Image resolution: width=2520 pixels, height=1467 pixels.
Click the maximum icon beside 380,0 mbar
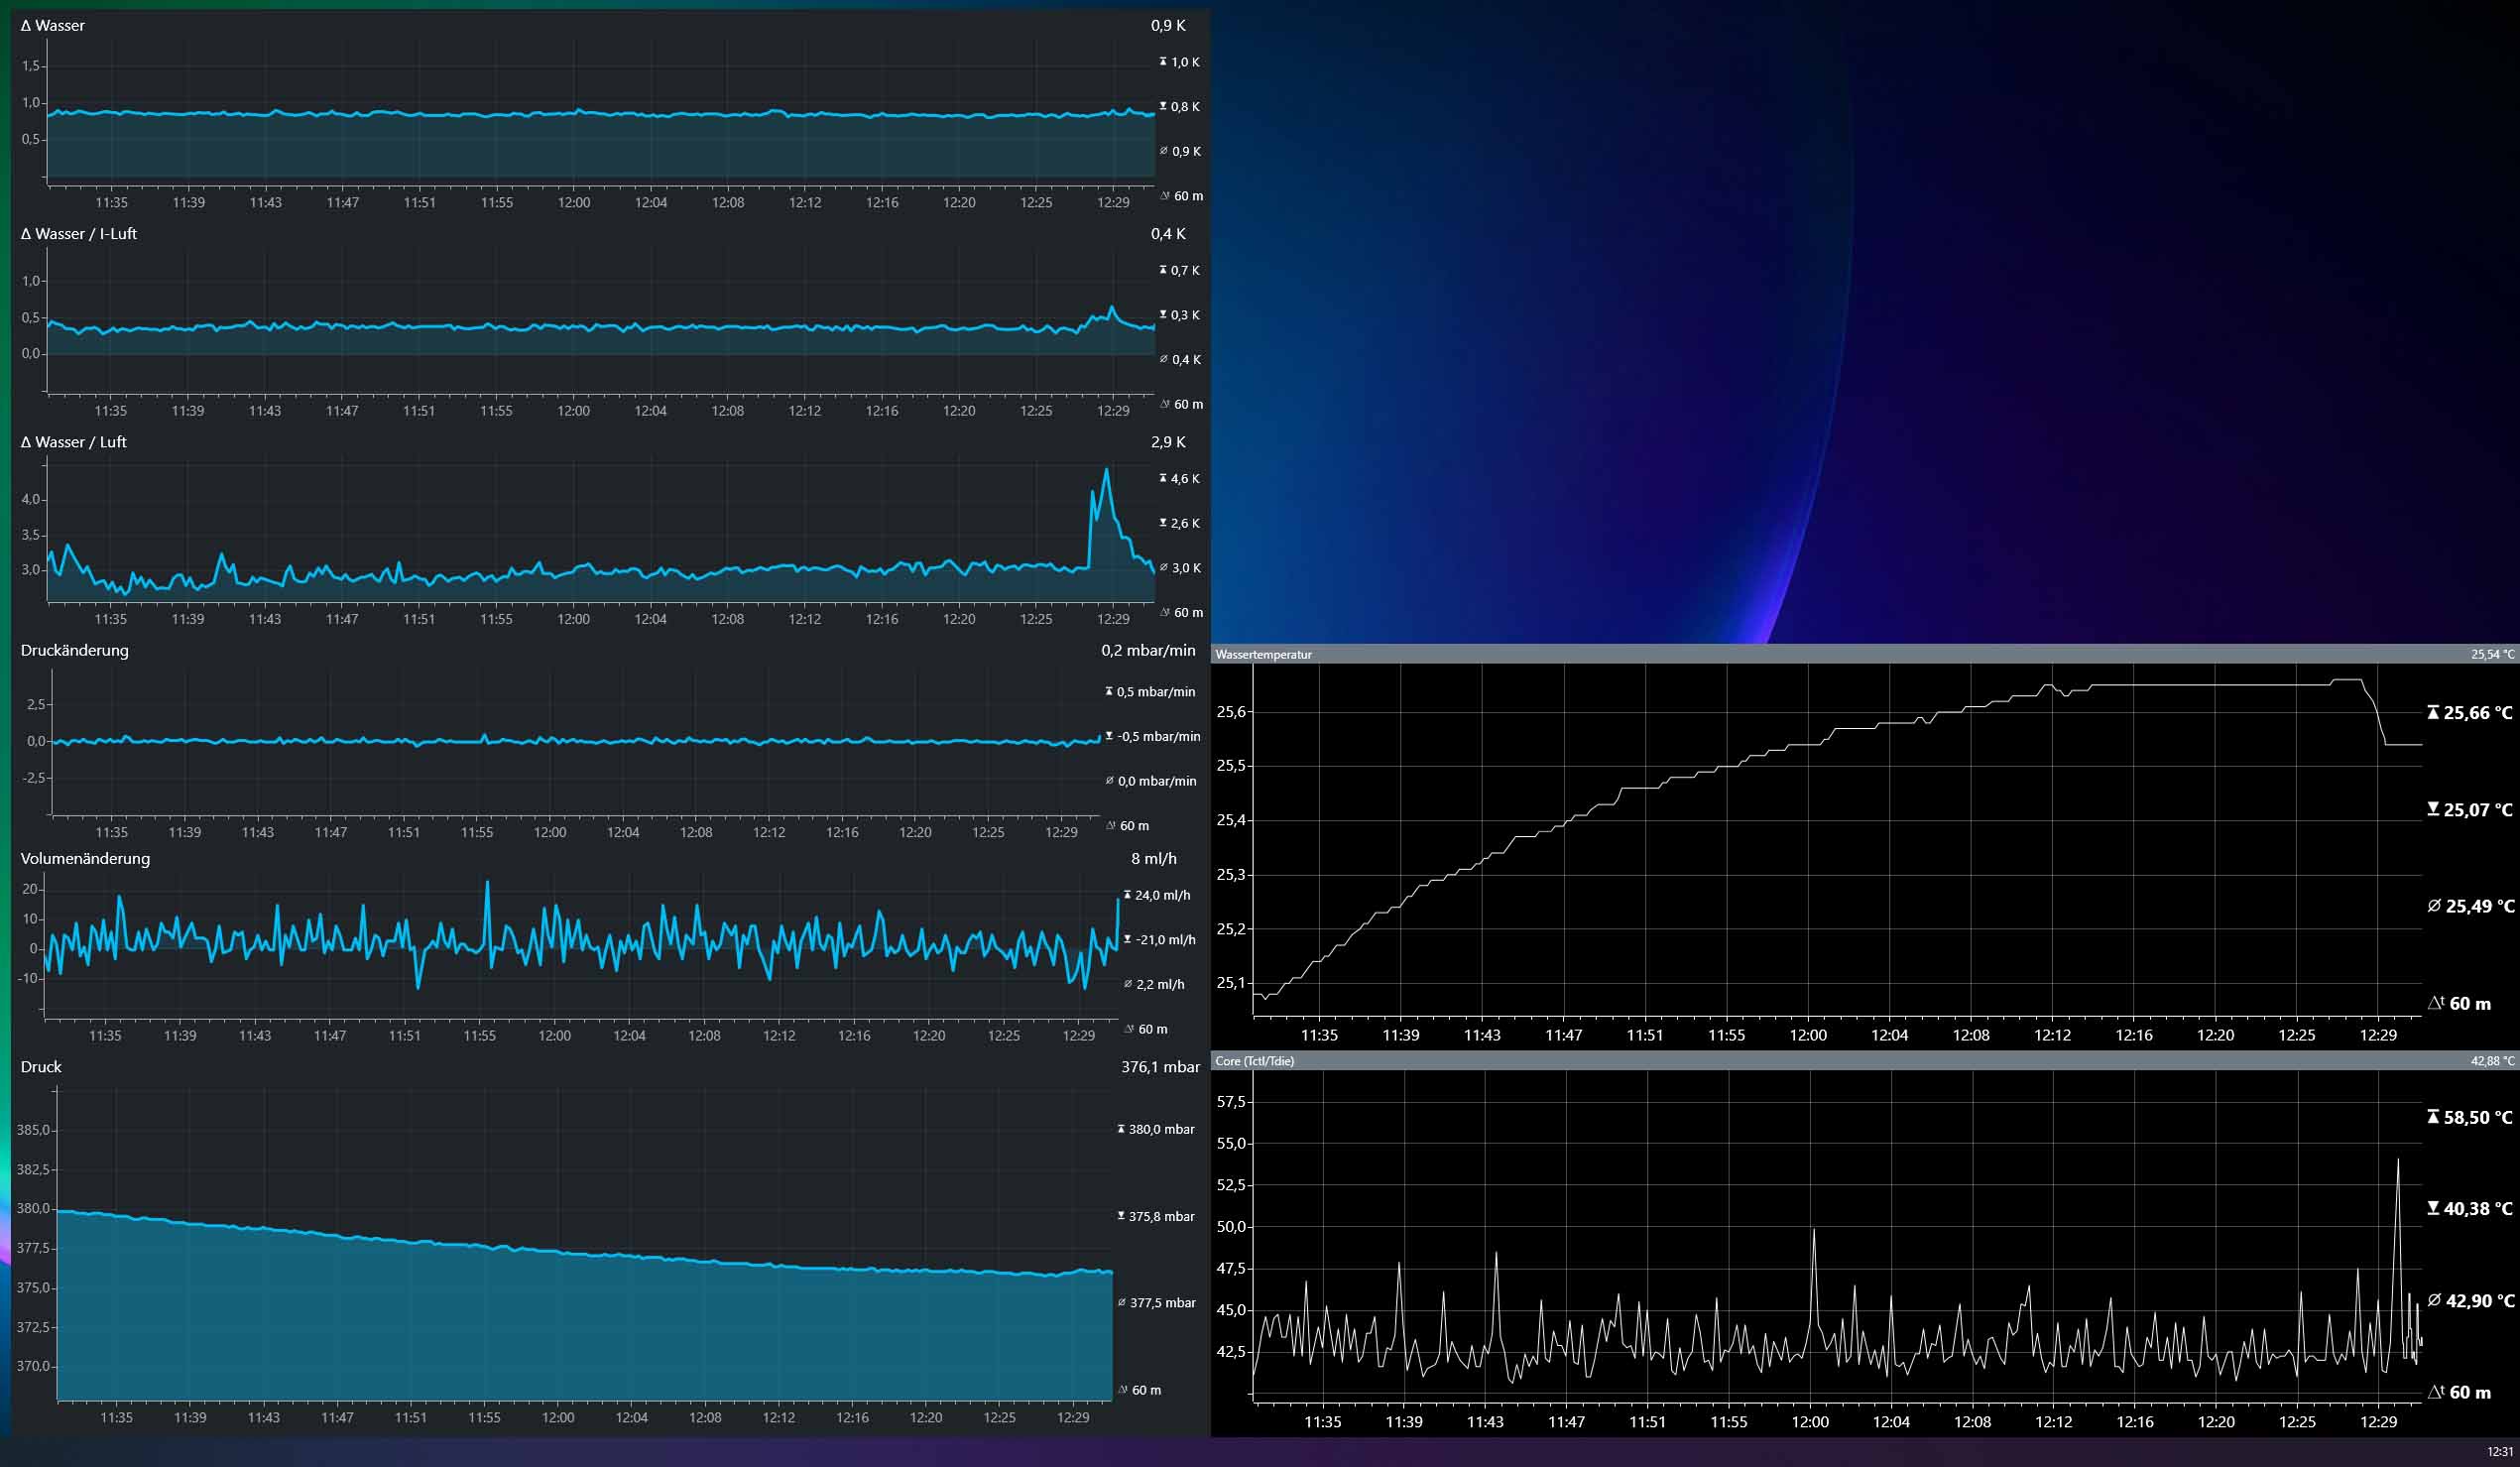click(x=1121, y=1129)
